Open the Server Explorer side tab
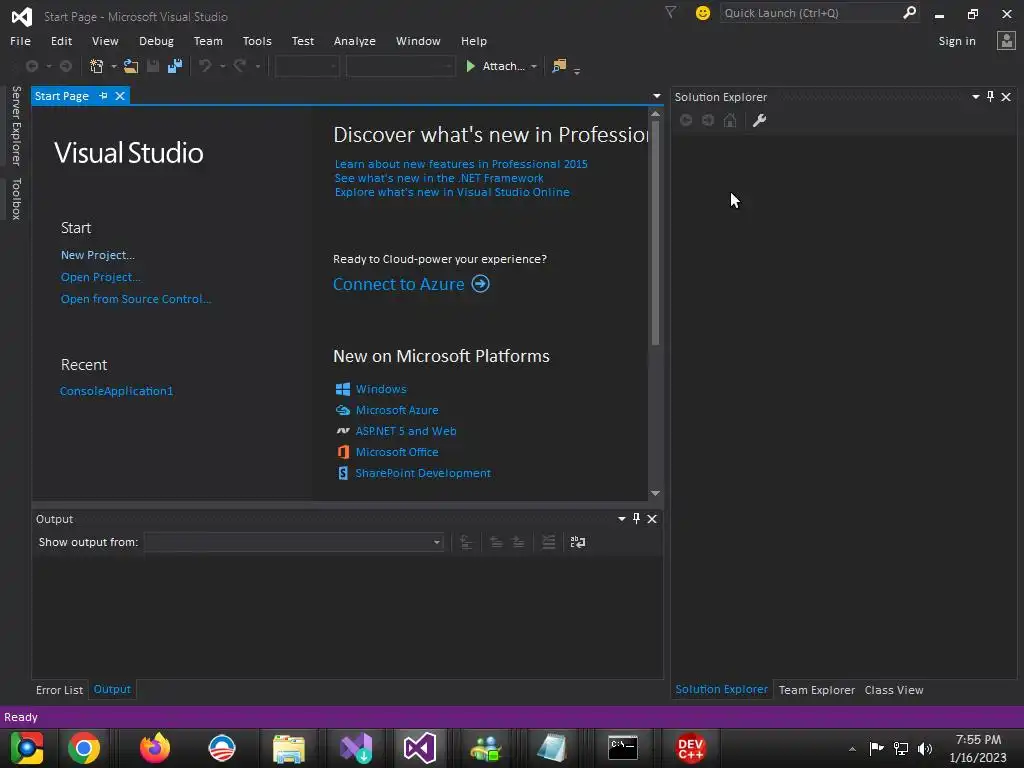The height and width of the screenshot is (768, 1024). click(x=16, y=125)
